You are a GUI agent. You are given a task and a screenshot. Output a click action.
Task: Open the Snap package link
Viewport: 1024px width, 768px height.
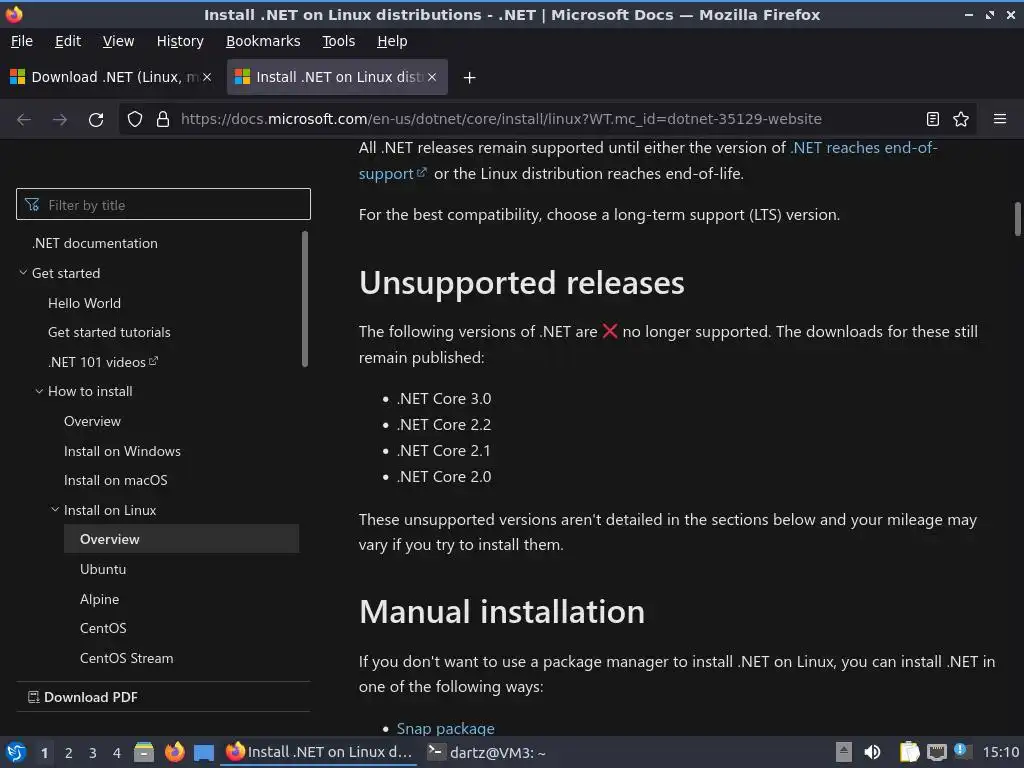tap(445, 728)
